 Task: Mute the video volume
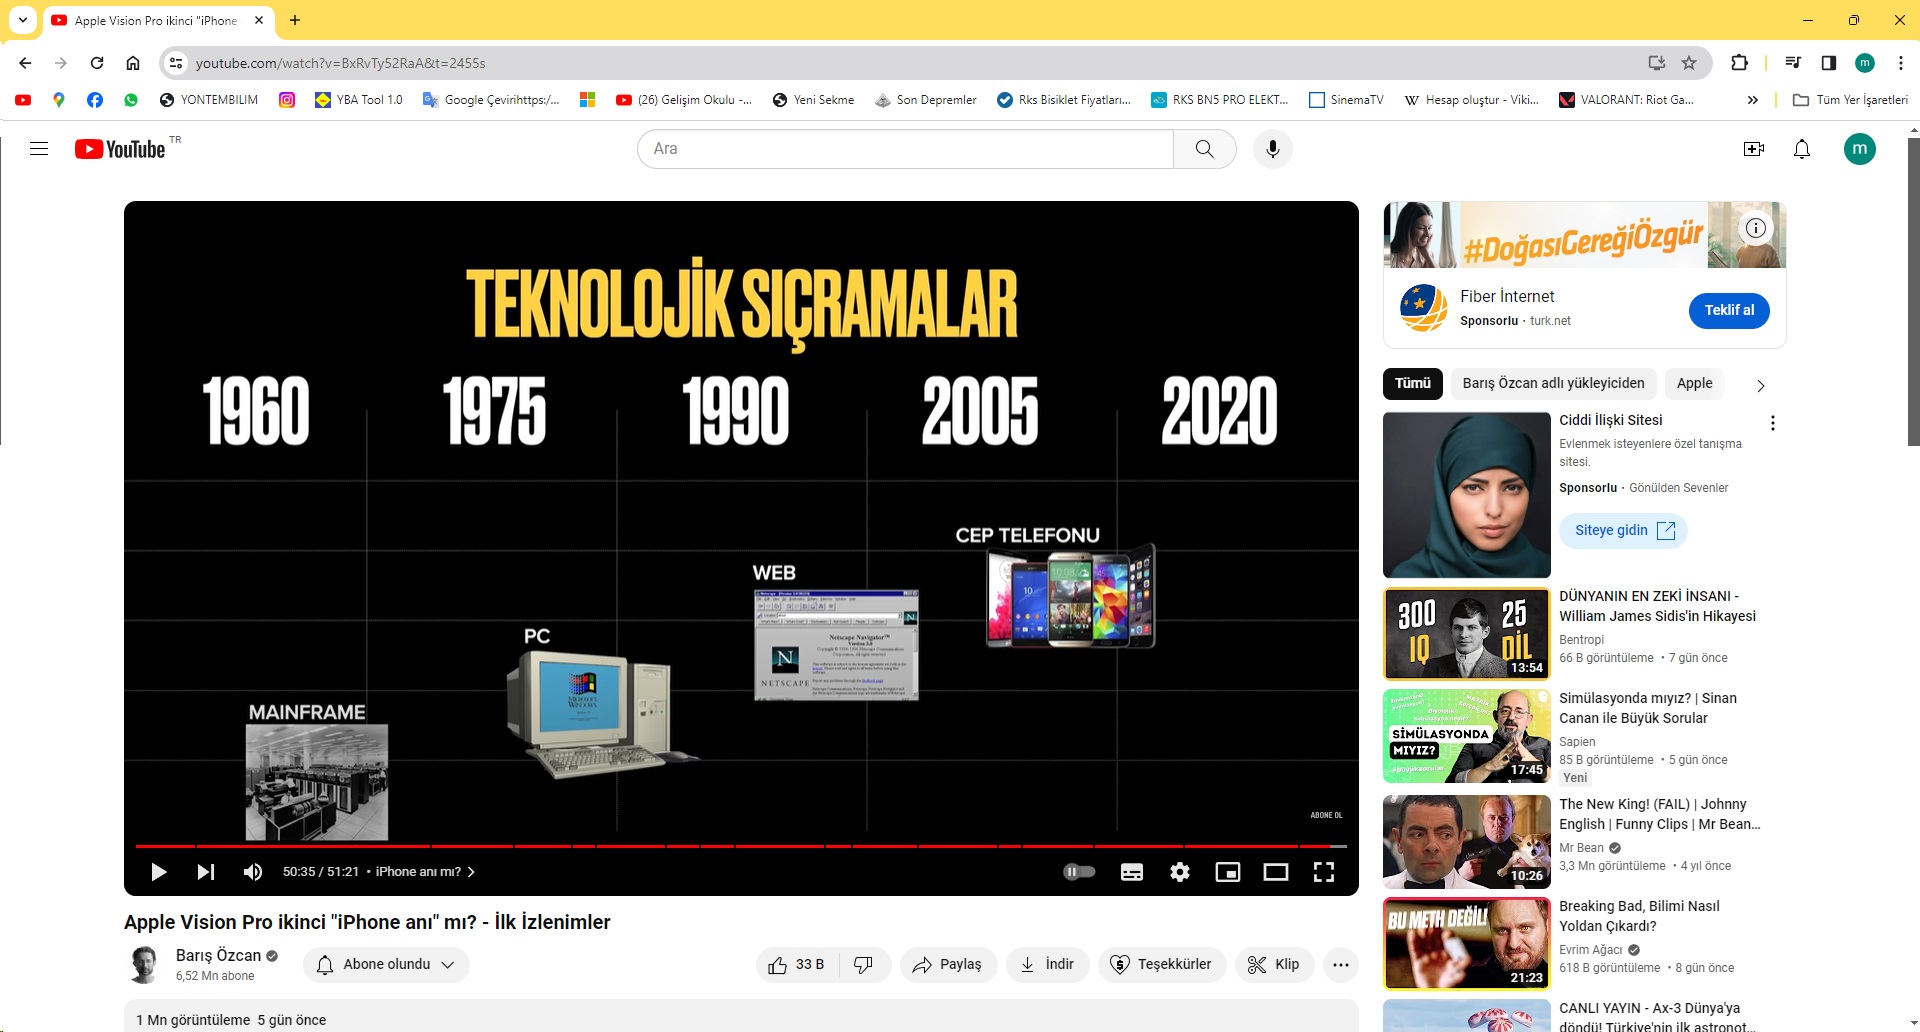pyautogui.click(x=253, y=872)
